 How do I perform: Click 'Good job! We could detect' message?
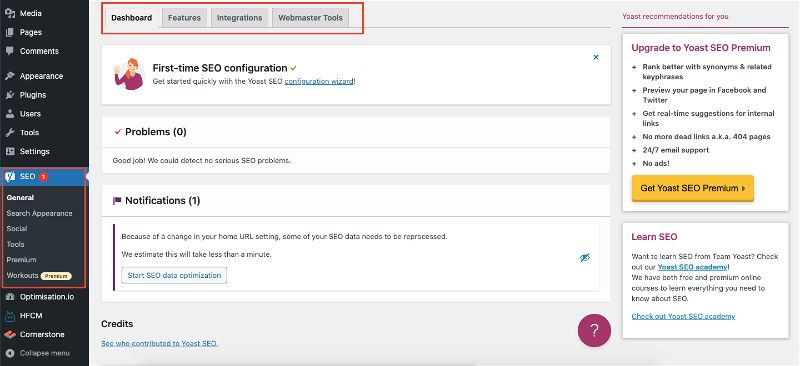click(202, 160)
